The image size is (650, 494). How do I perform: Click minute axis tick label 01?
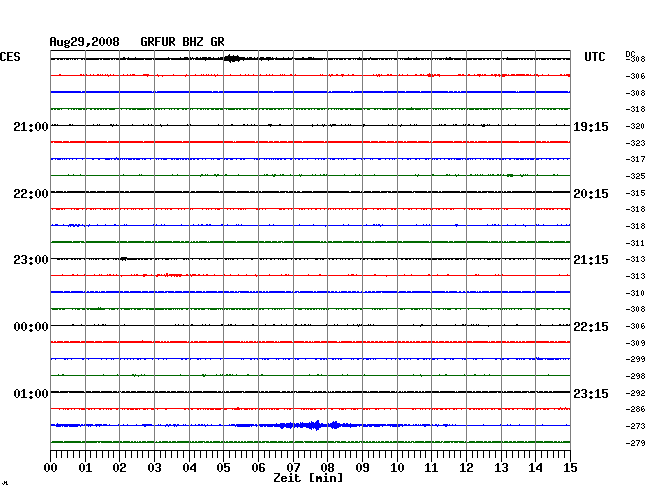85,467
